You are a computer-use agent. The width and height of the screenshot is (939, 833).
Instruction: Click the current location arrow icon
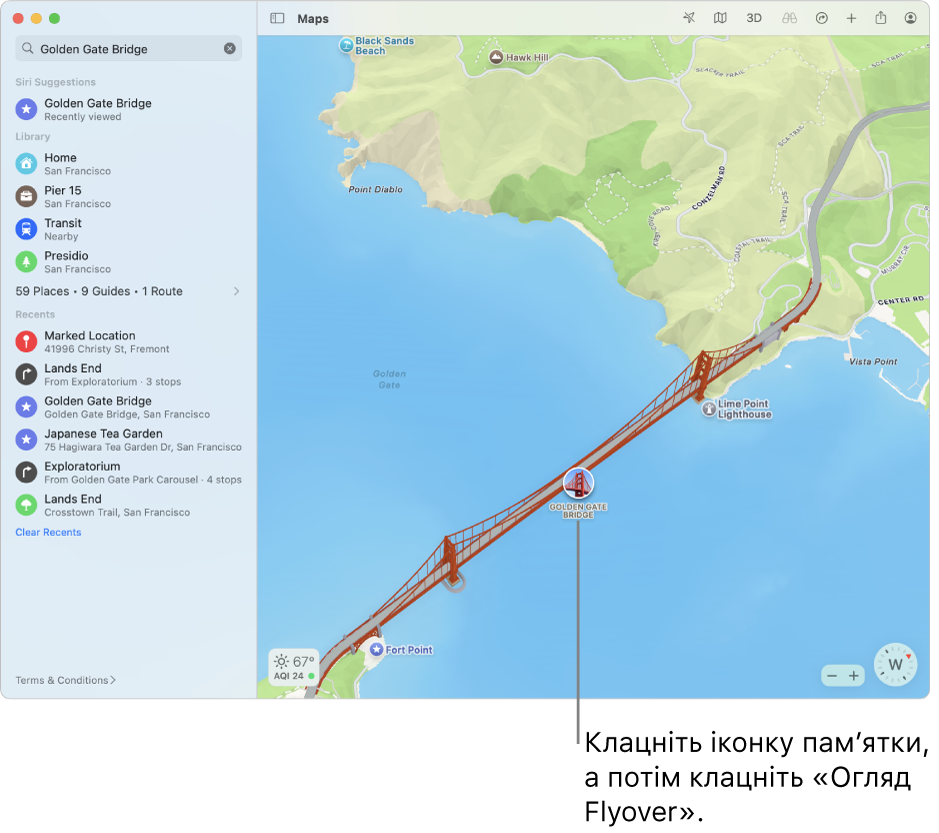689,19
